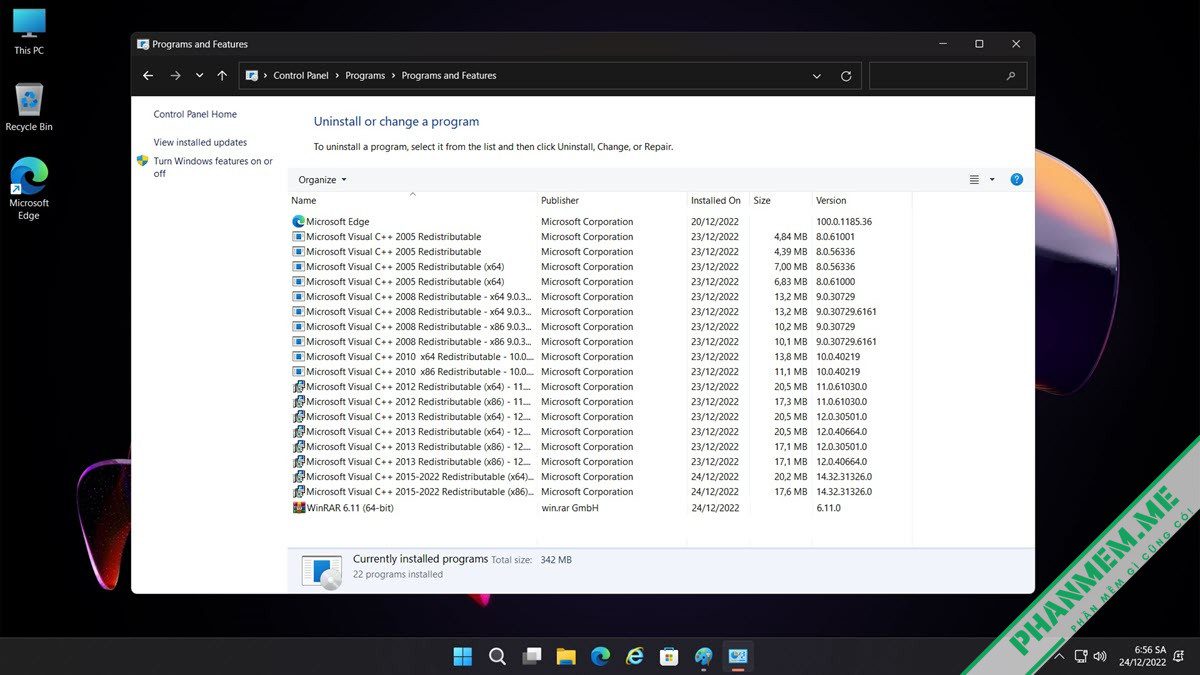Go up one level with Up arrow
The image size is (1200, 675).
coord(222,76)
